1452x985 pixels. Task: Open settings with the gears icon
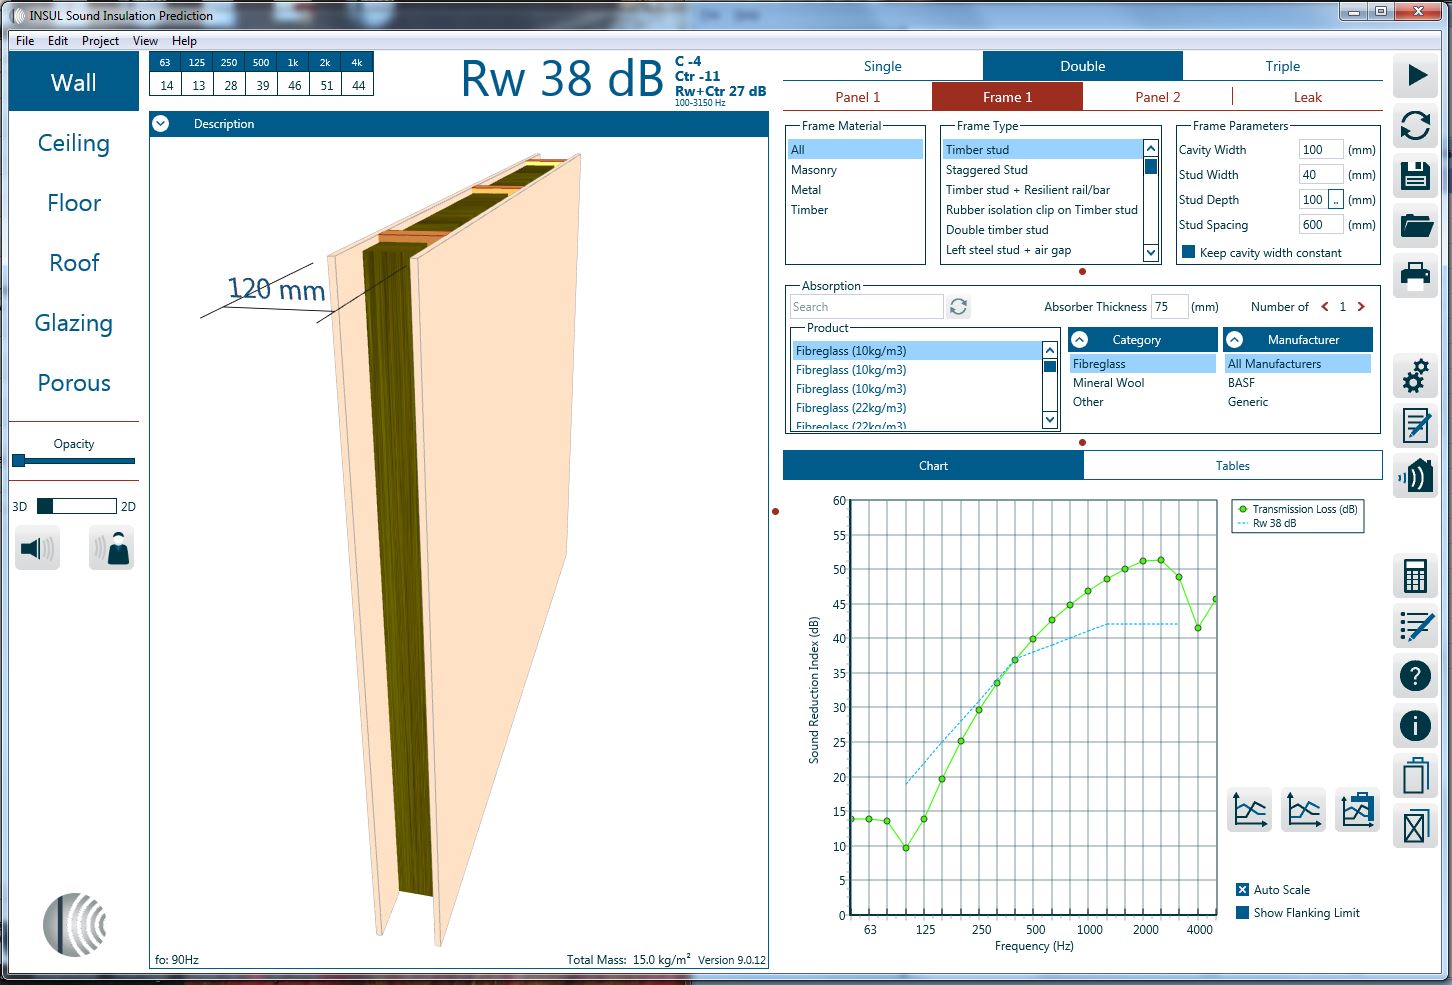[x=1415, y=377]
